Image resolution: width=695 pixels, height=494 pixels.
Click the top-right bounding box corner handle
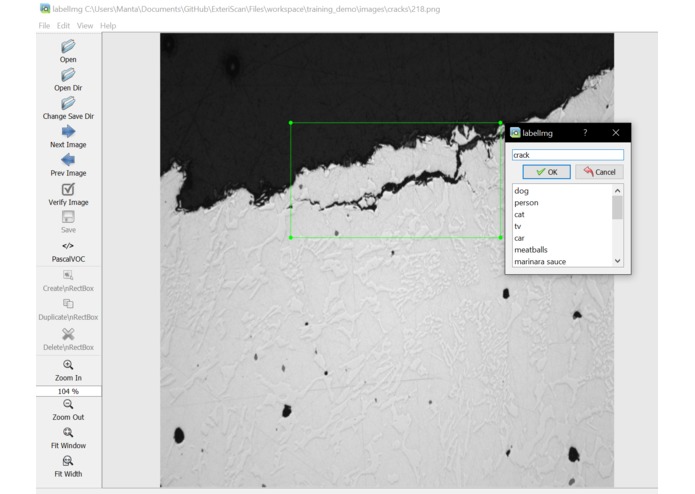click(500, 123)
